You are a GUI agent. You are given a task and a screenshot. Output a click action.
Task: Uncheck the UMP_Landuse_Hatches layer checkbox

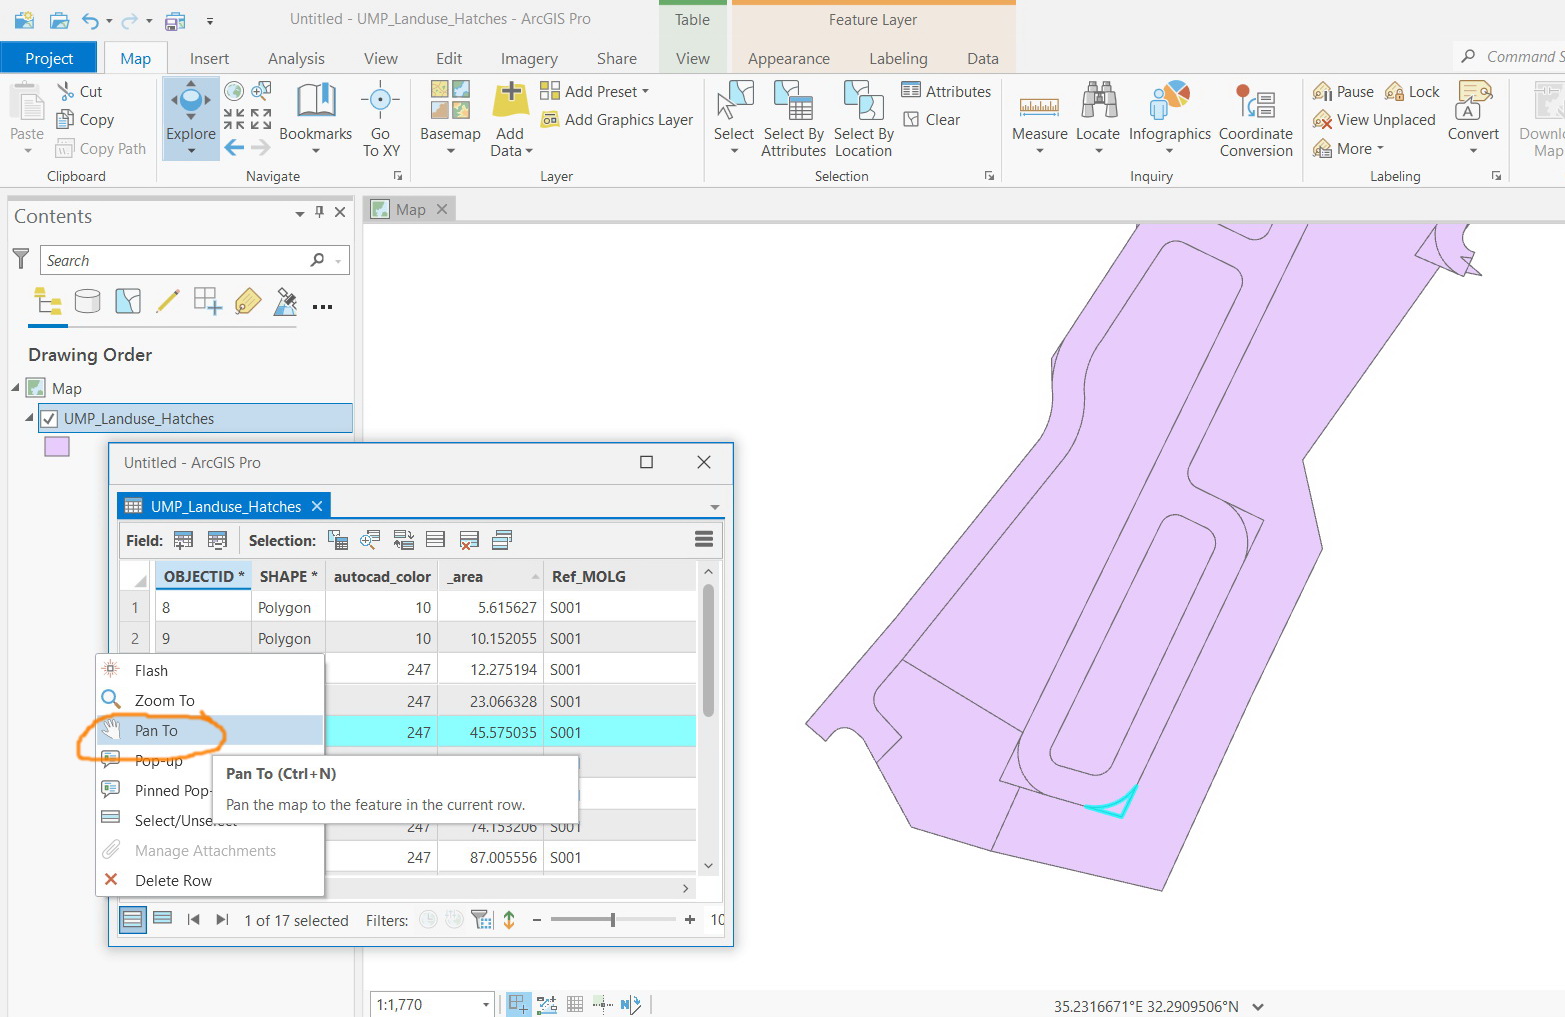(x=49, y=419)
